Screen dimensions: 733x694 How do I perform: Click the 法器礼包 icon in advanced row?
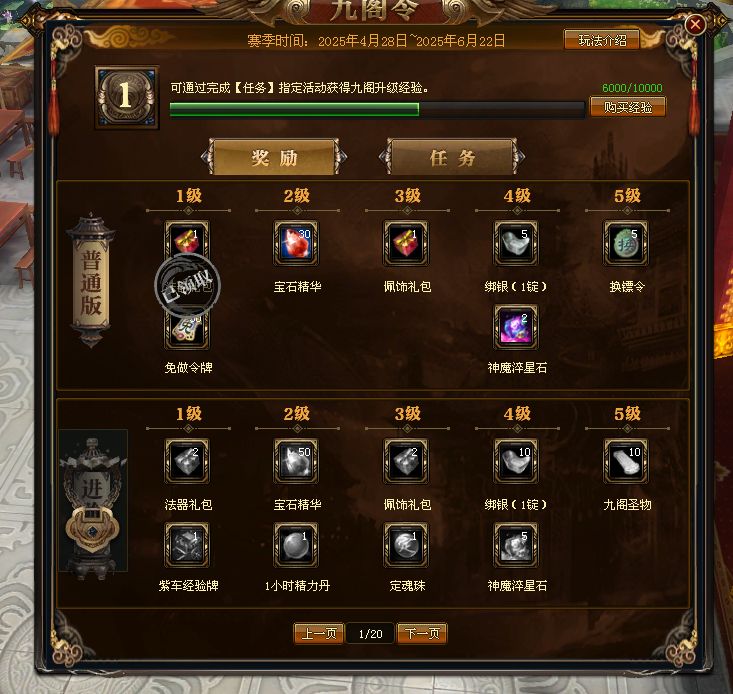click(187, 461)
